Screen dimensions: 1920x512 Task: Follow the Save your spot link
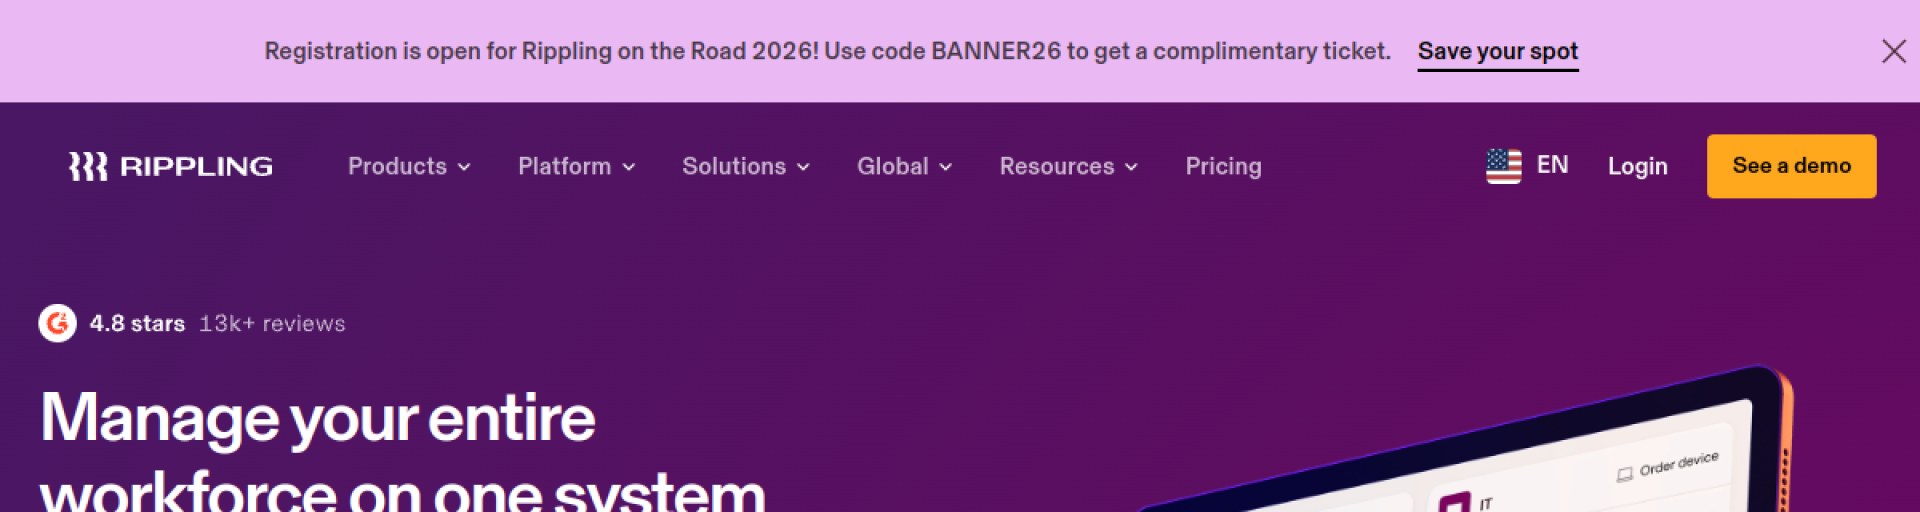tap(1497, 51)
